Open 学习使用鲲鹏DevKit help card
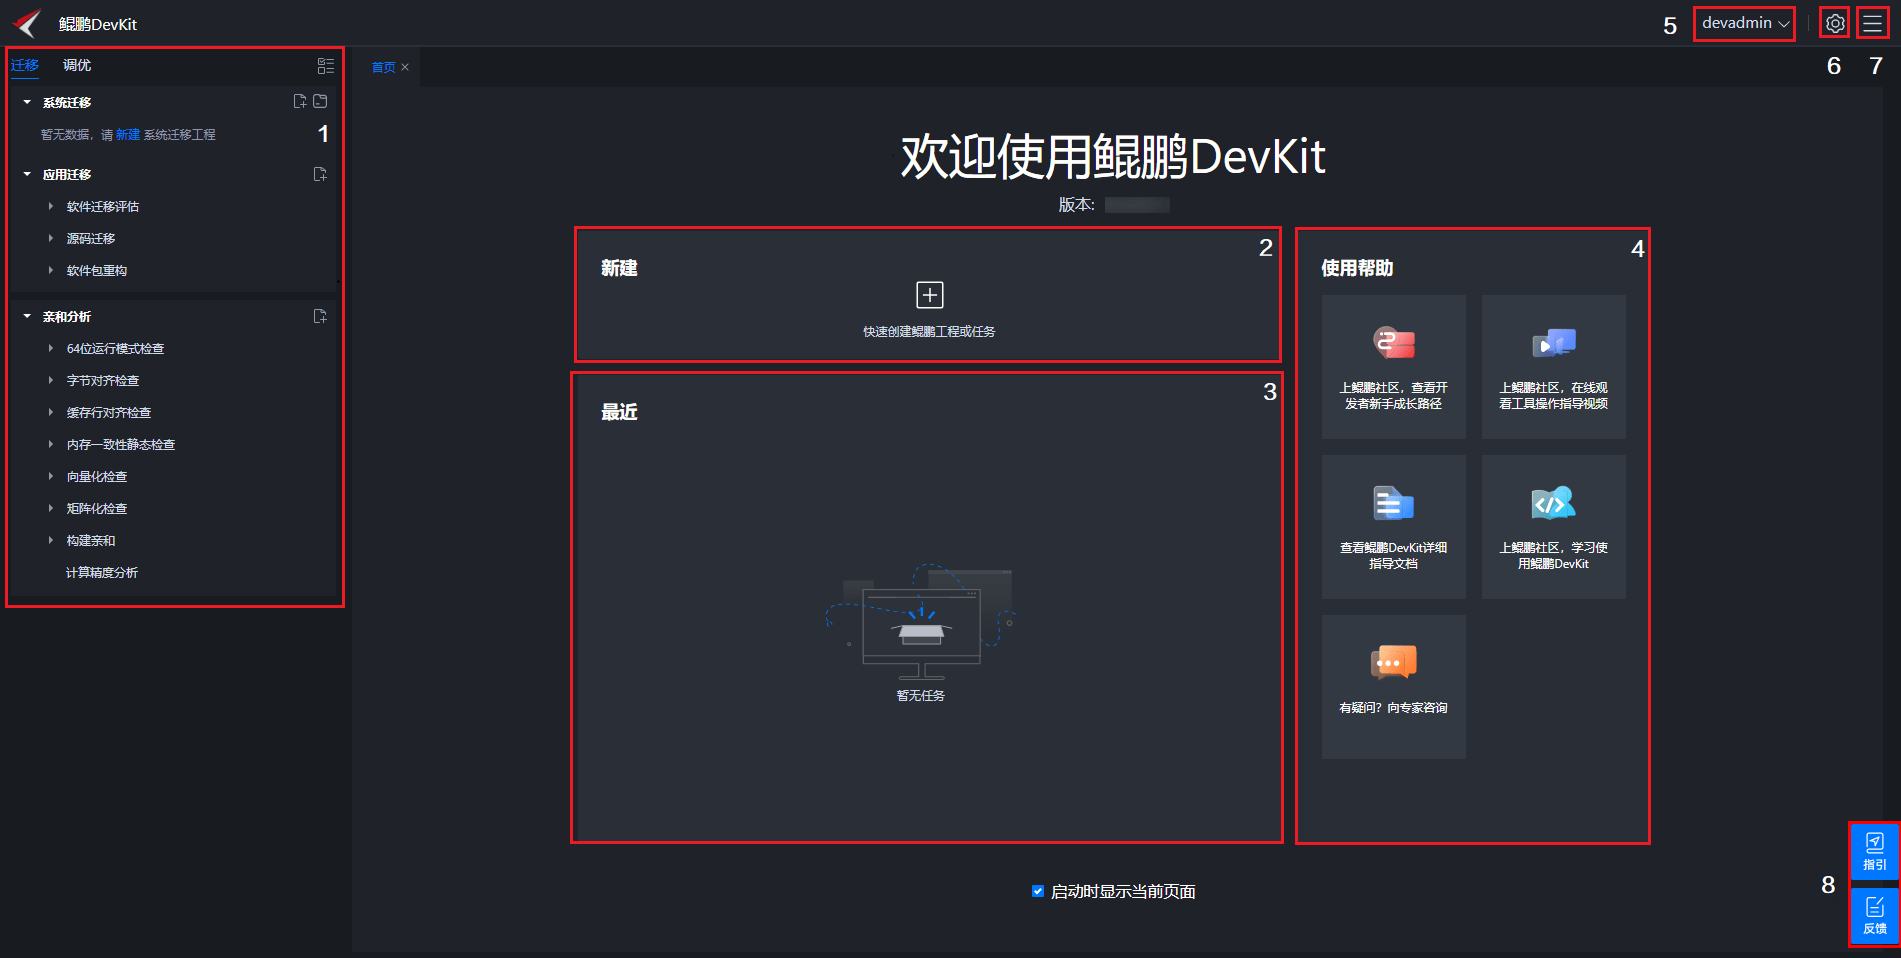The image size is (1901, 958). [x=1554, y=527]
